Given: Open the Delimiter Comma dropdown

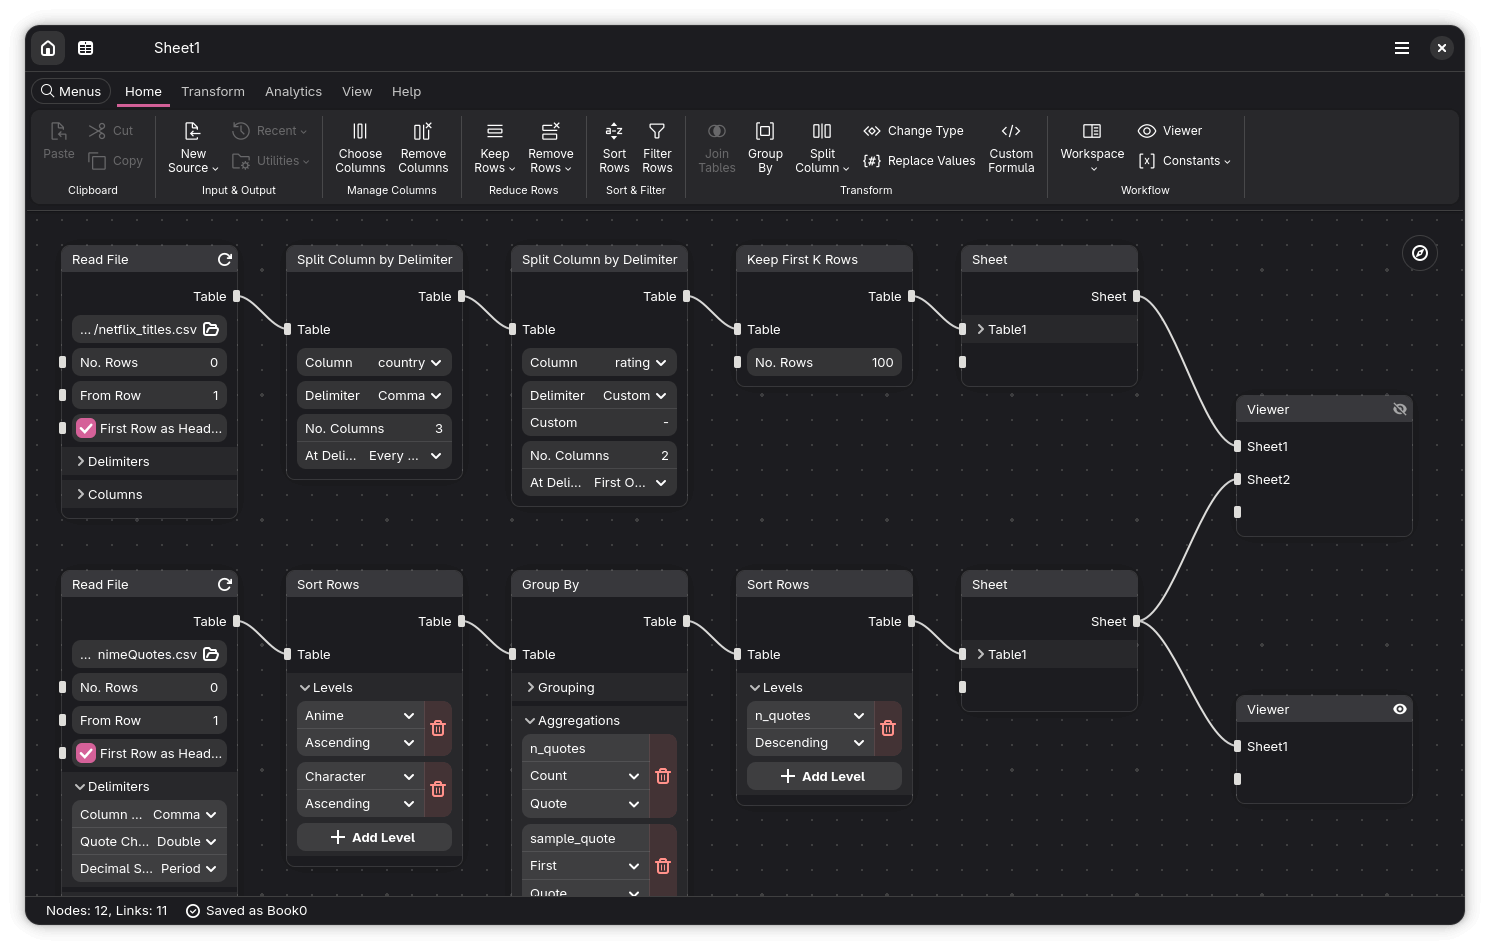Looking at the screenshot, I should (x=374, y=395).
